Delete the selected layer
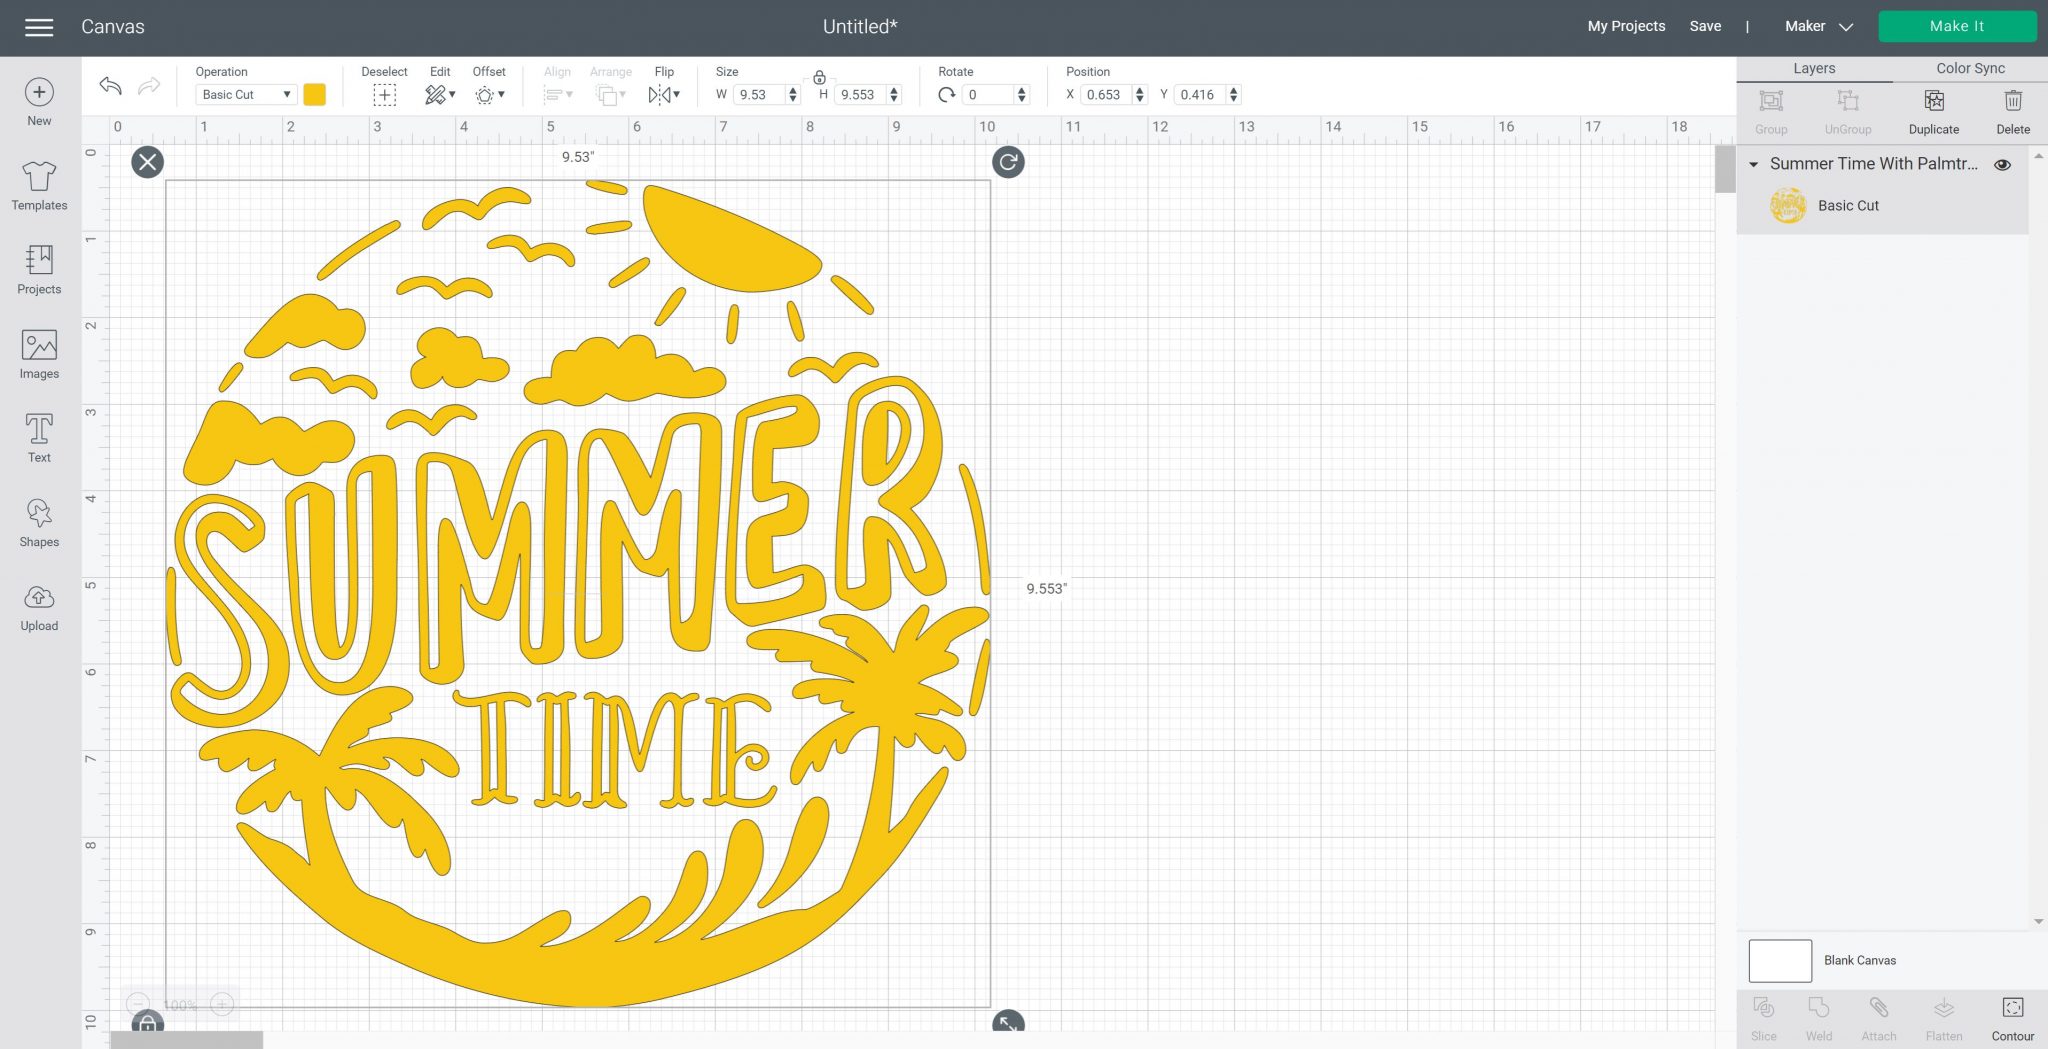This screenshot has height=1049, width=2048. tap(2013, 101)
